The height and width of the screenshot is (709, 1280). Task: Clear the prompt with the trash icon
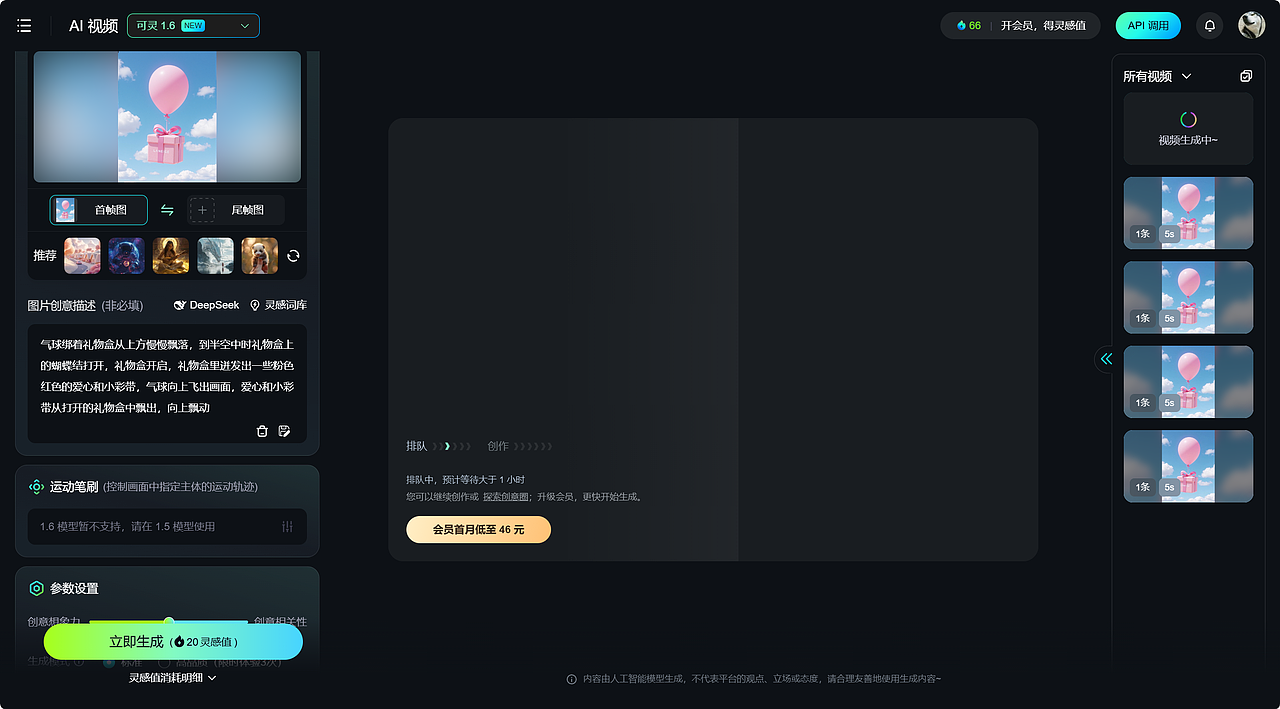[x=262, y=431]
